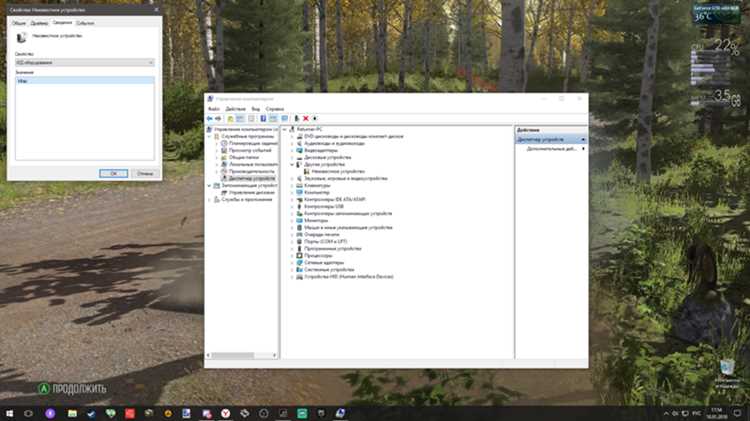Click the taskbar clock
This screenshot has height=421, width=750.
coord(717,413)
